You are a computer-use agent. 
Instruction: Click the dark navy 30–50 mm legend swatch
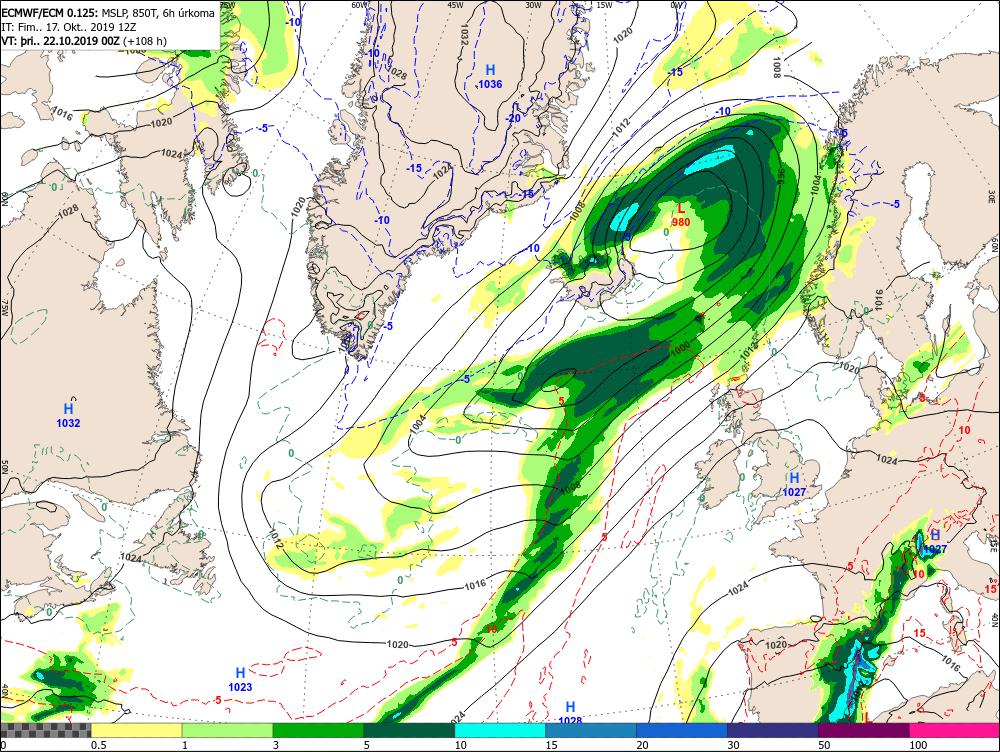(772, 730)
